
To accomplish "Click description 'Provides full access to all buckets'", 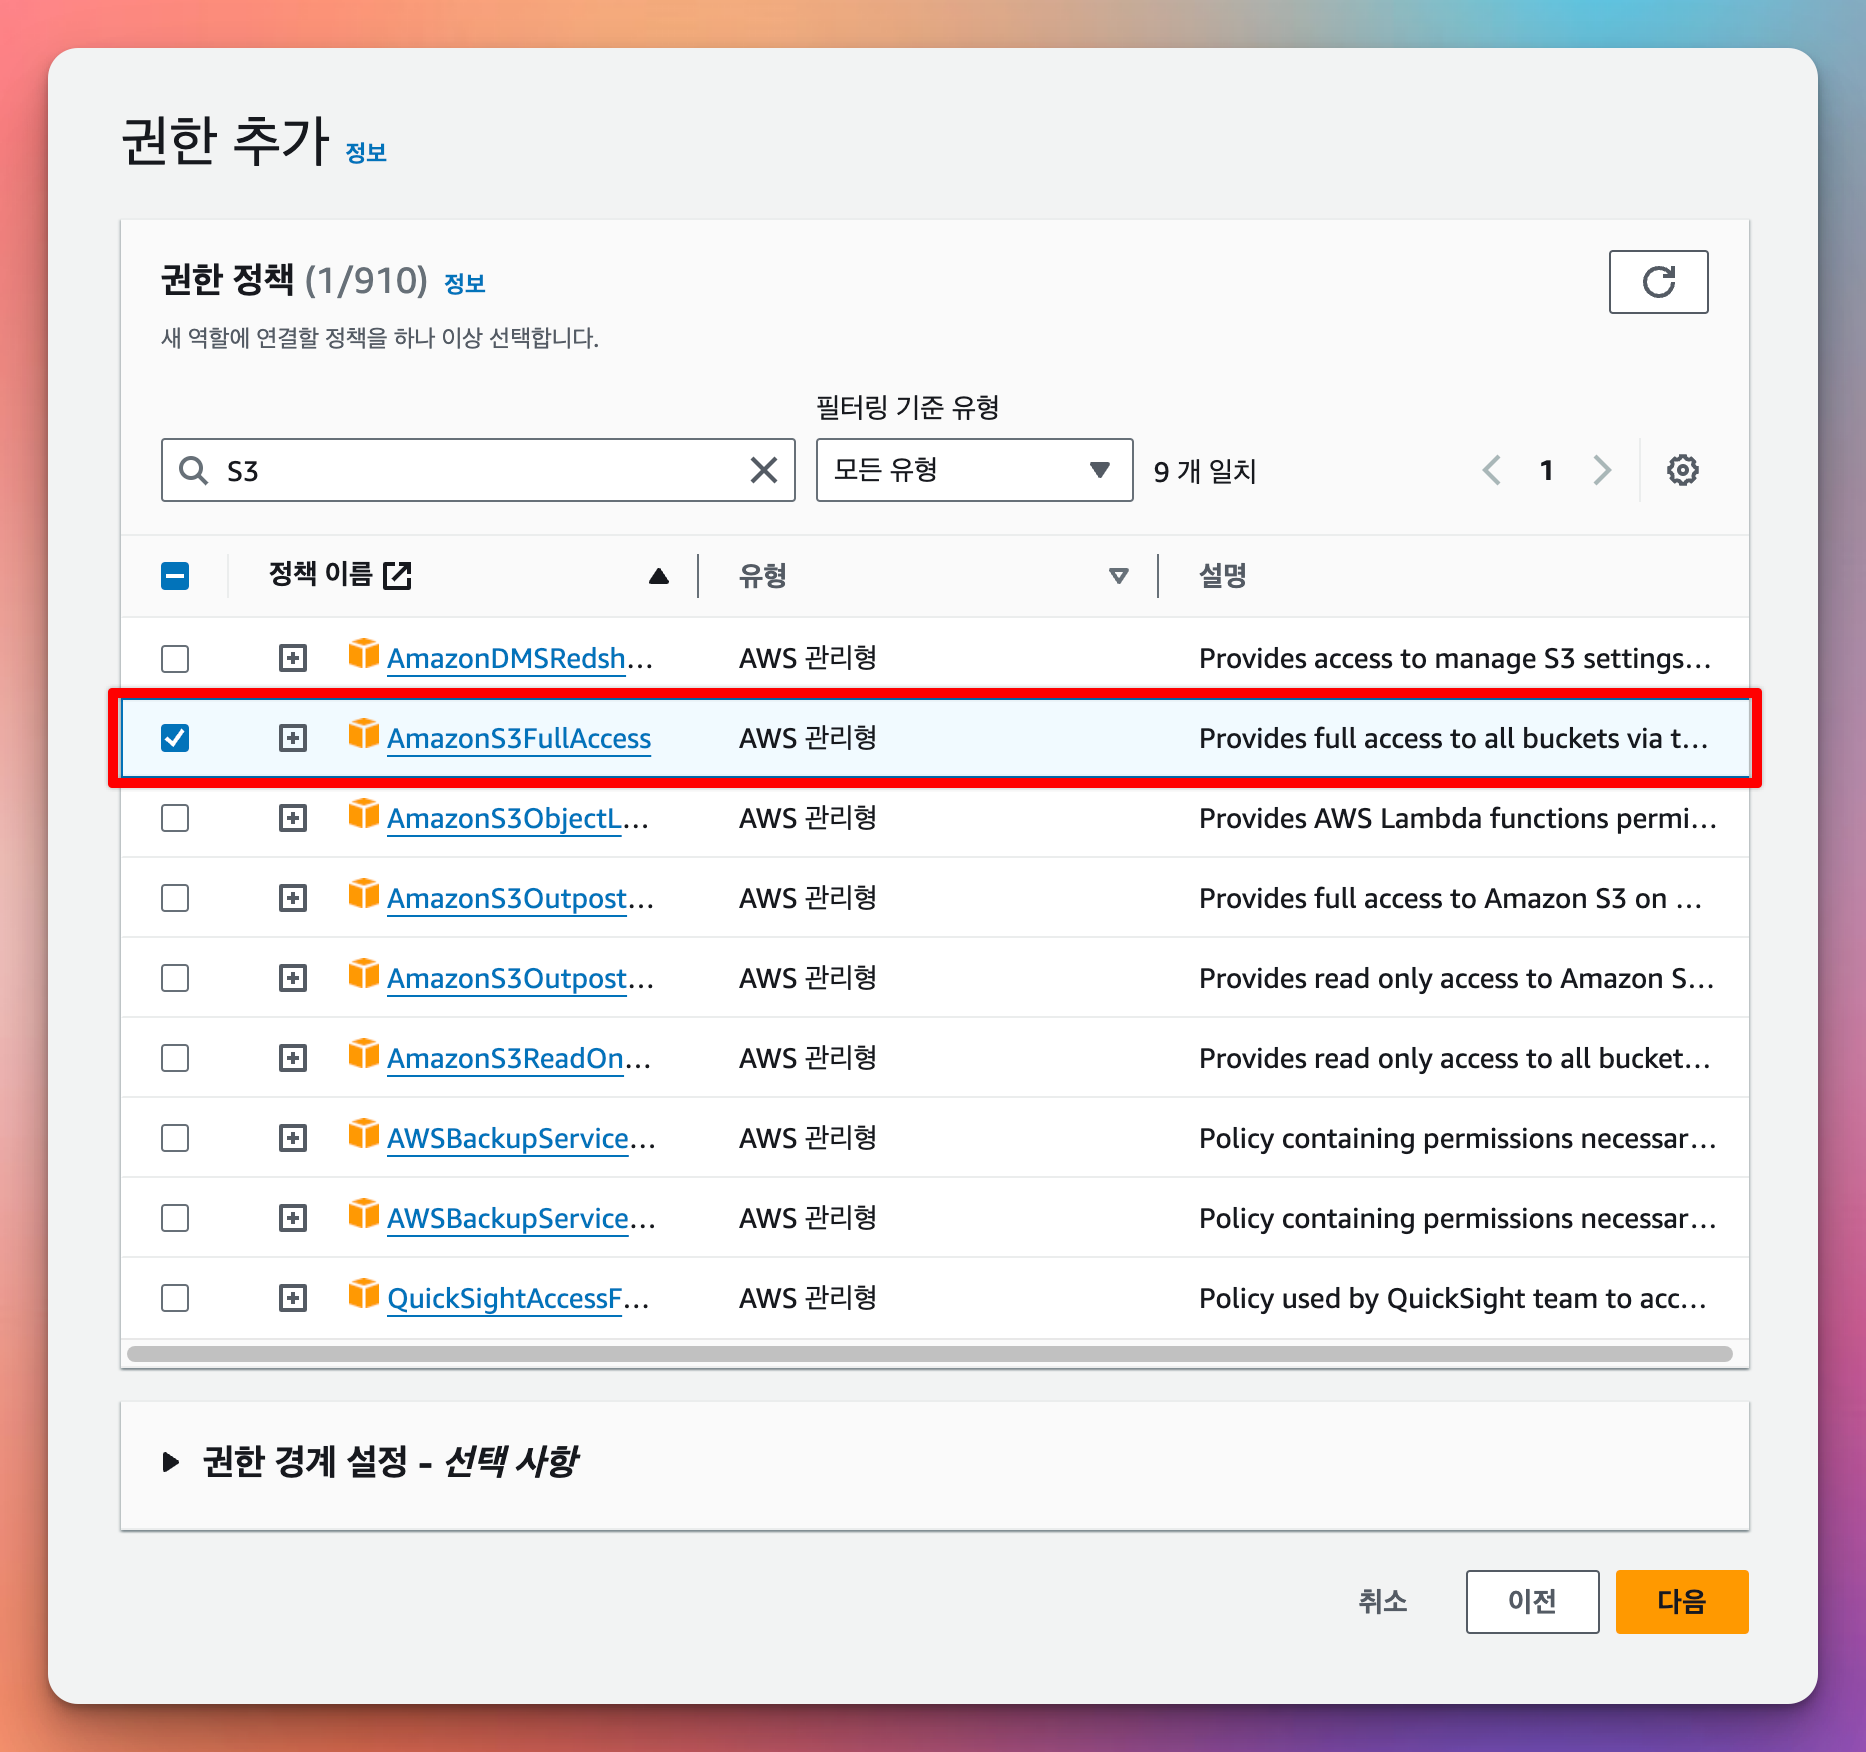I will click(x=1453, y=738).
